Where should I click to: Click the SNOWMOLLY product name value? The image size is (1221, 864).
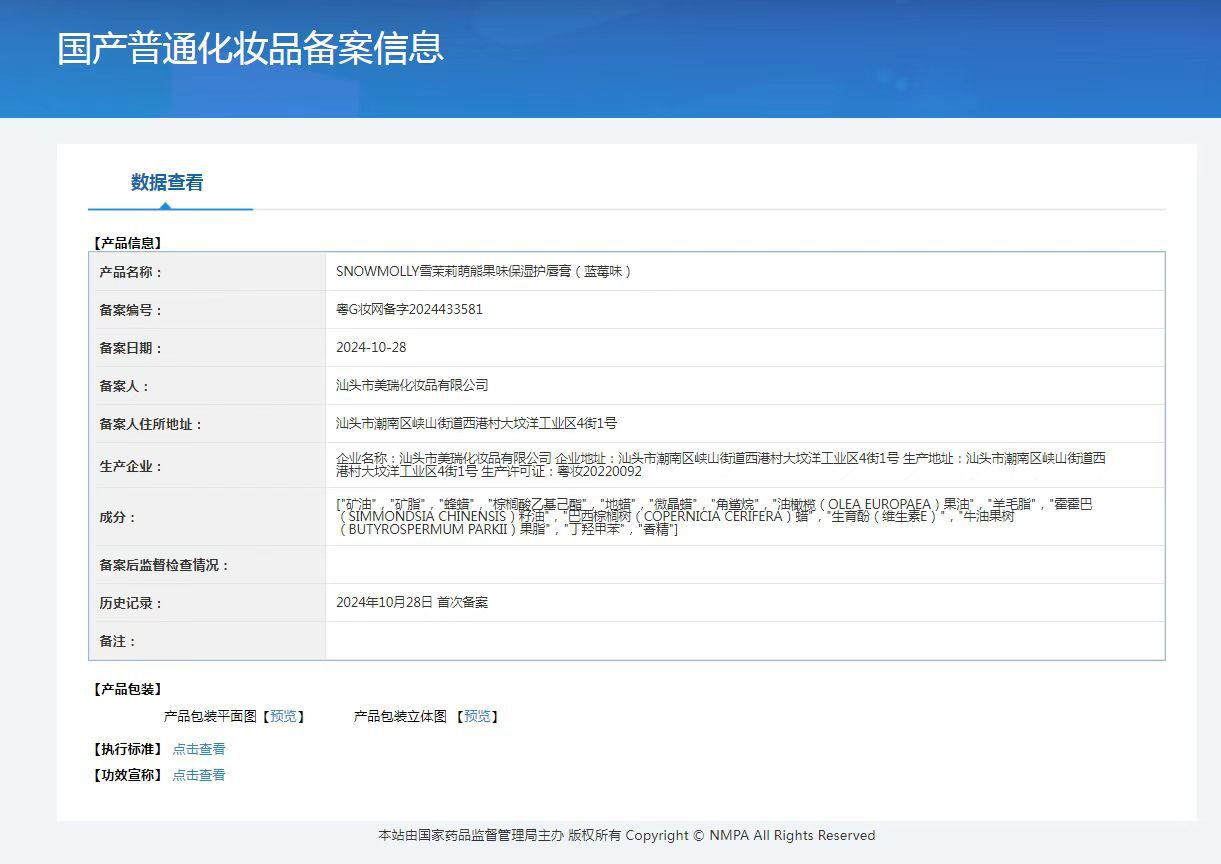click(x=484, y=271)
